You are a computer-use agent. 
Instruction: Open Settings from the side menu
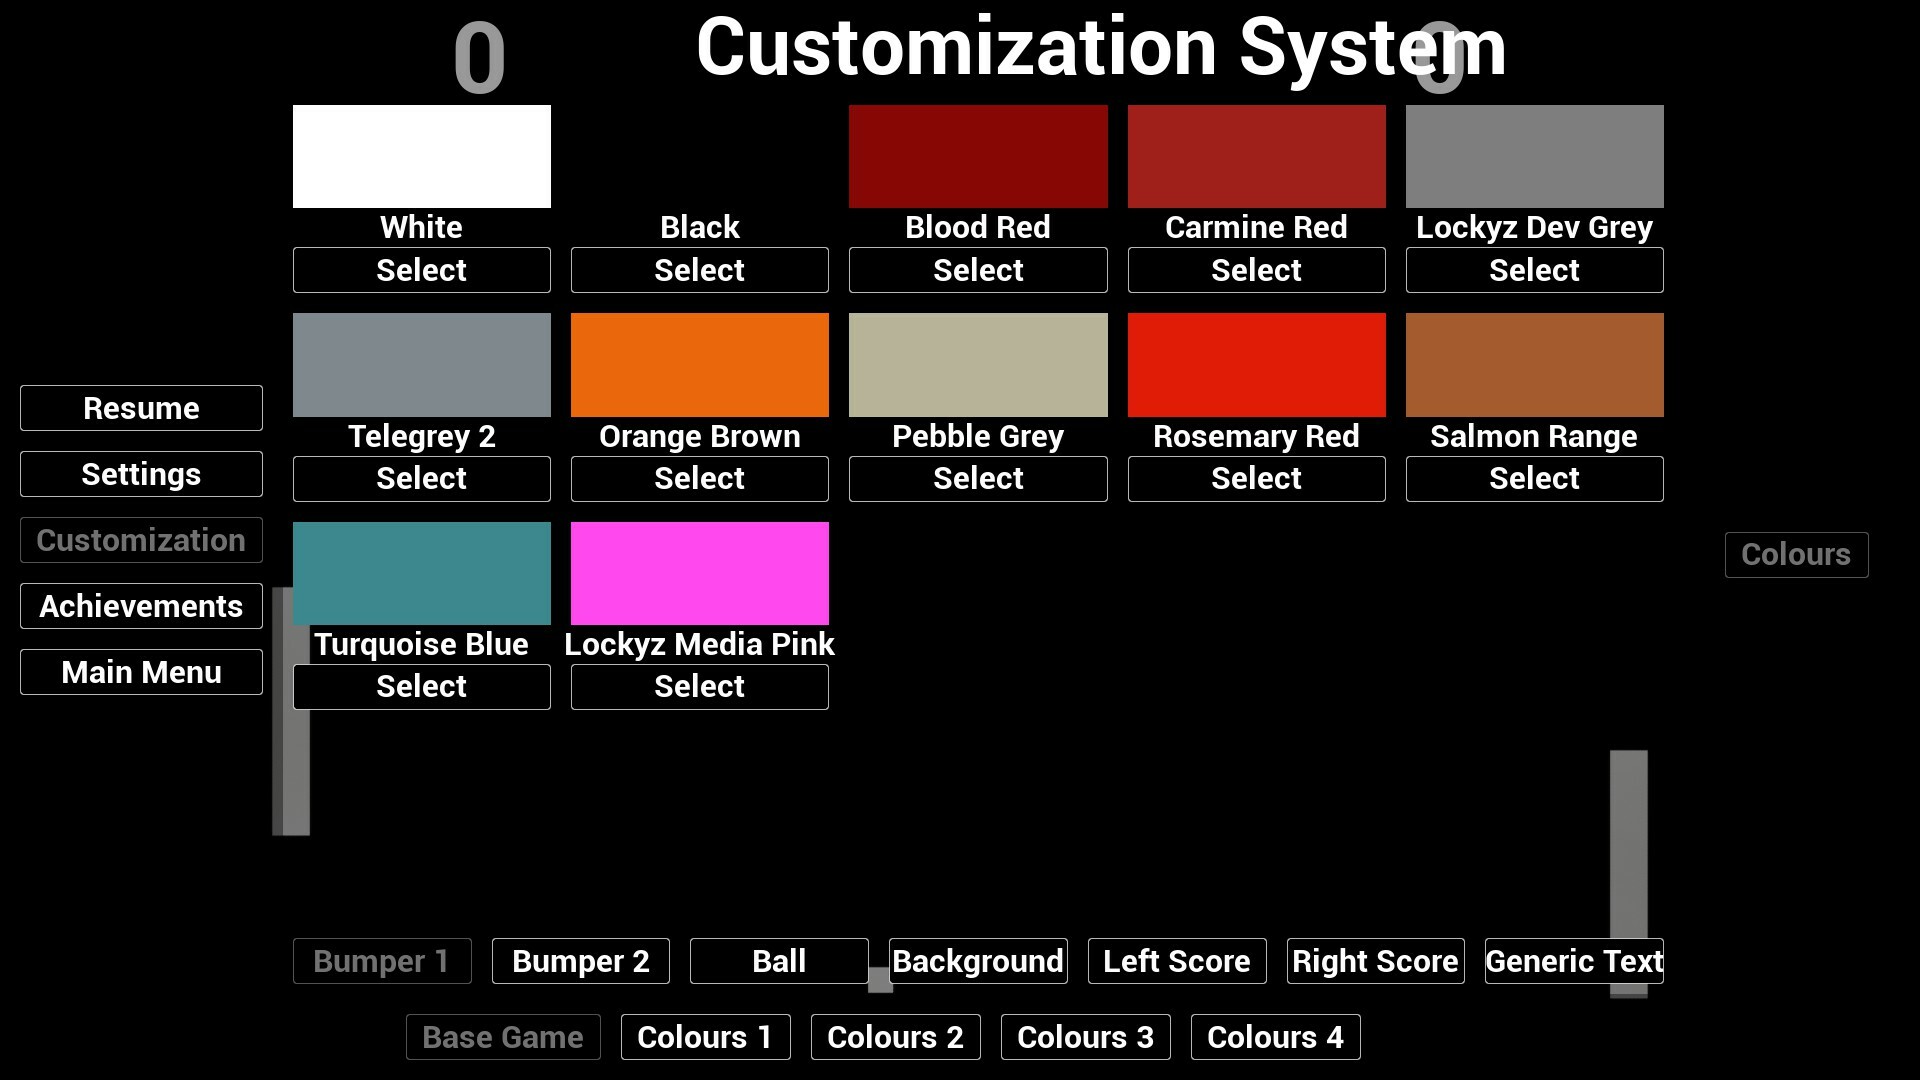141,474
